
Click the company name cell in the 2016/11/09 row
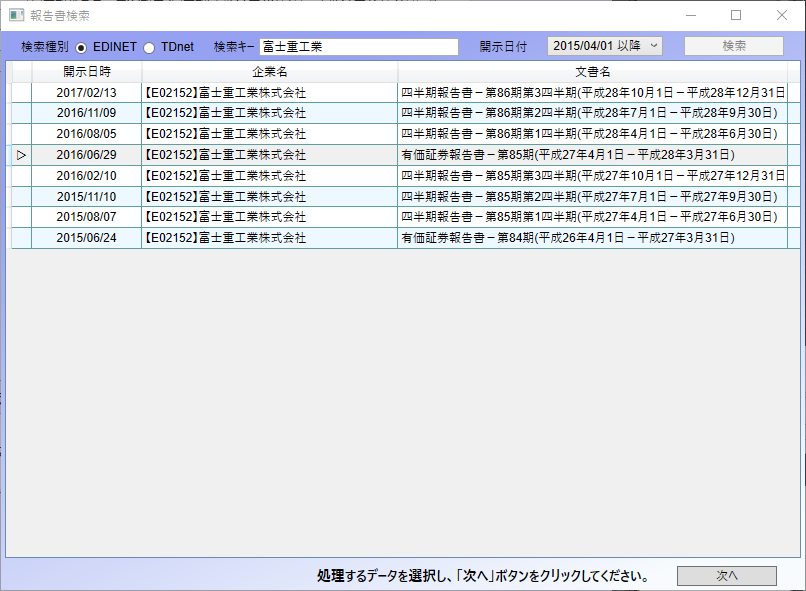pos(269,113)
